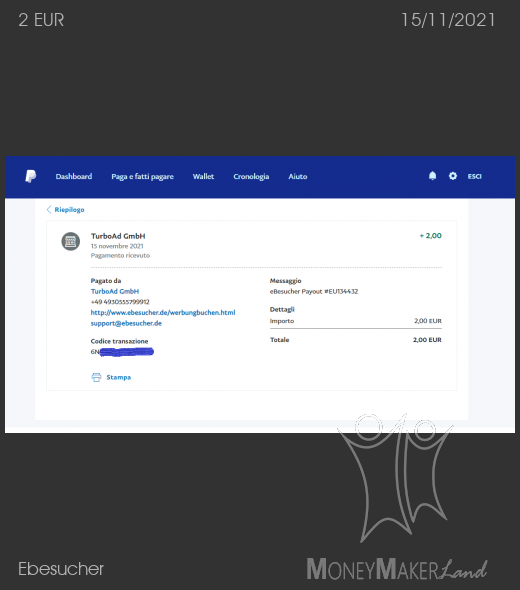Click the TurboAd GmbH transaction title
Screen dimensions: 520x590
coord(118,236)
